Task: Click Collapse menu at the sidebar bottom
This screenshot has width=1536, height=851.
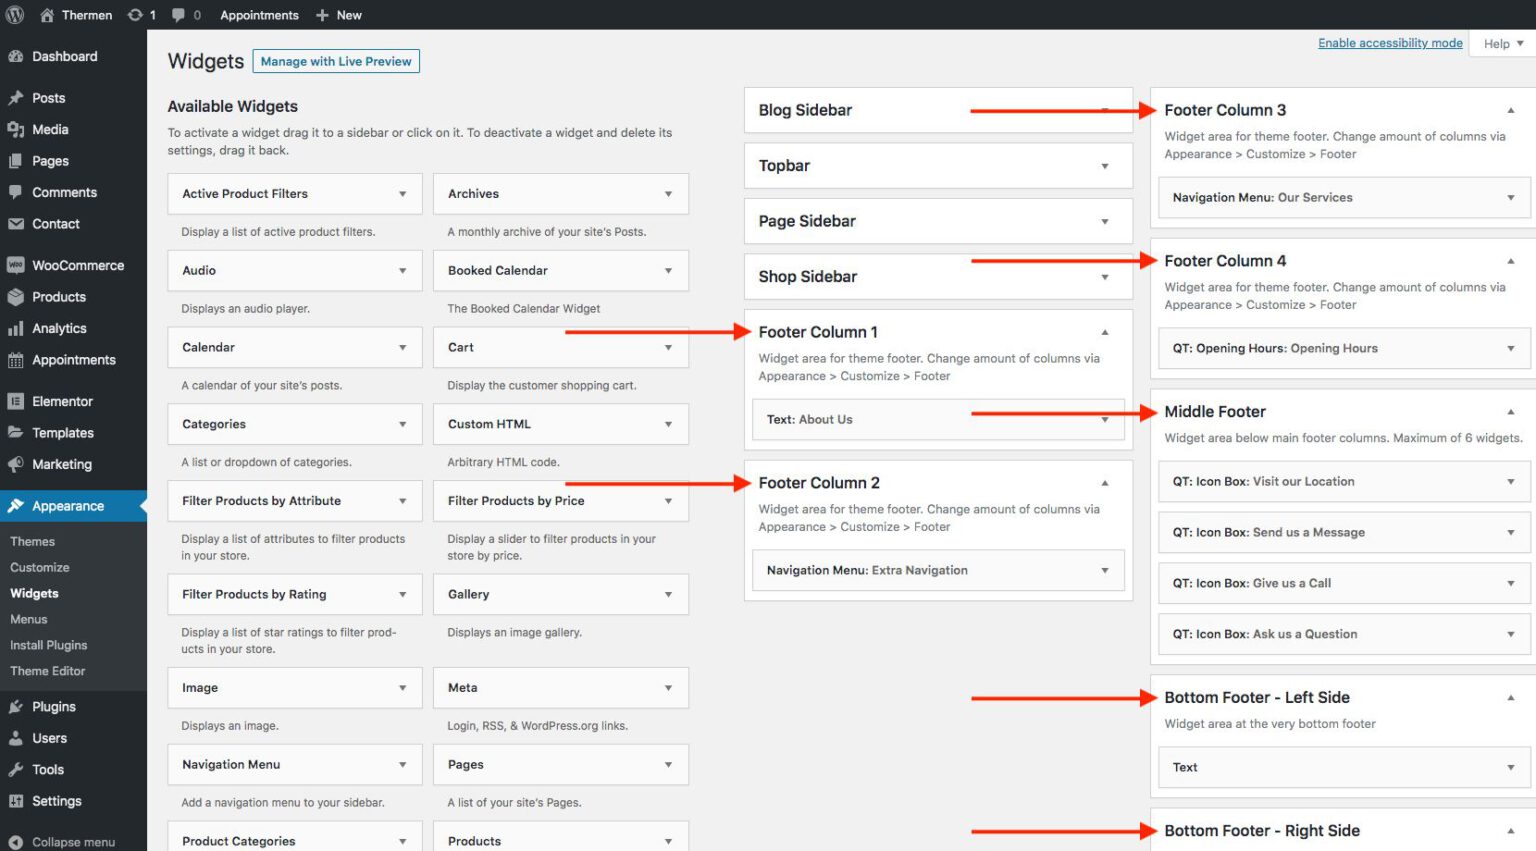Action: click(x=16, y=841)
